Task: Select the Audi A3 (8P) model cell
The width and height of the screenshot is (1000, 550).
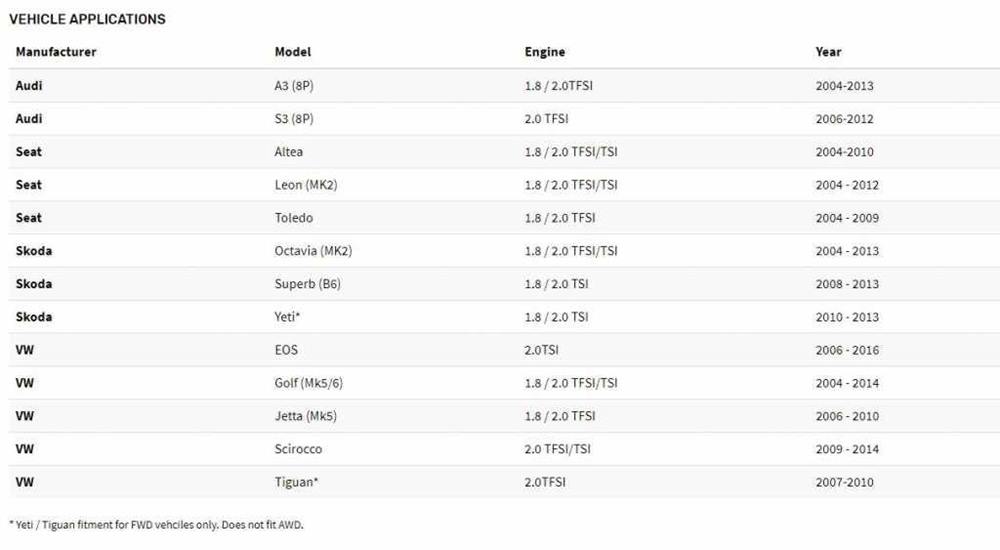Action: coord(293,85)
